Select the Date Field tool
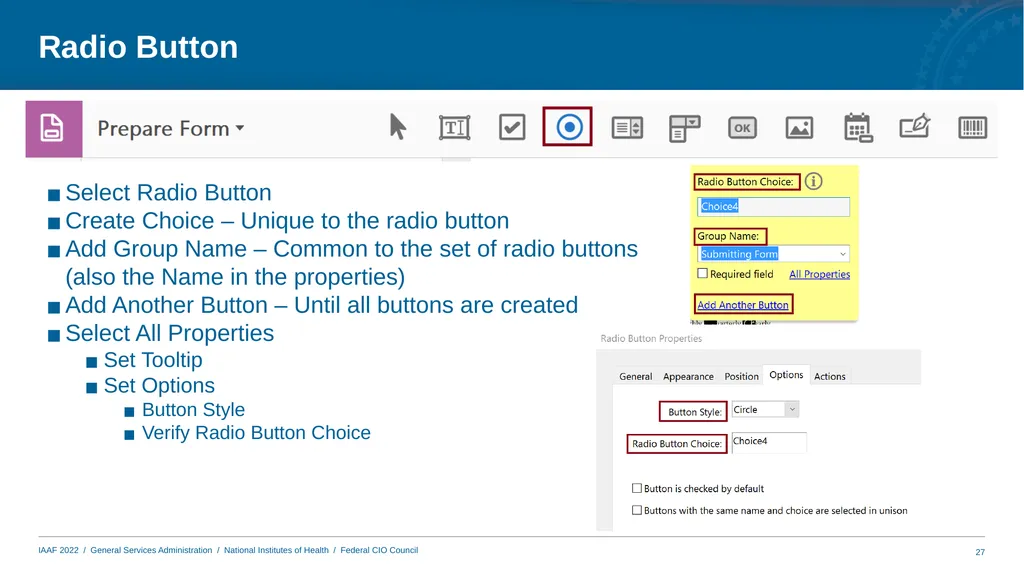This screenshot has height=575, width=1024. [x=857, y=127]
